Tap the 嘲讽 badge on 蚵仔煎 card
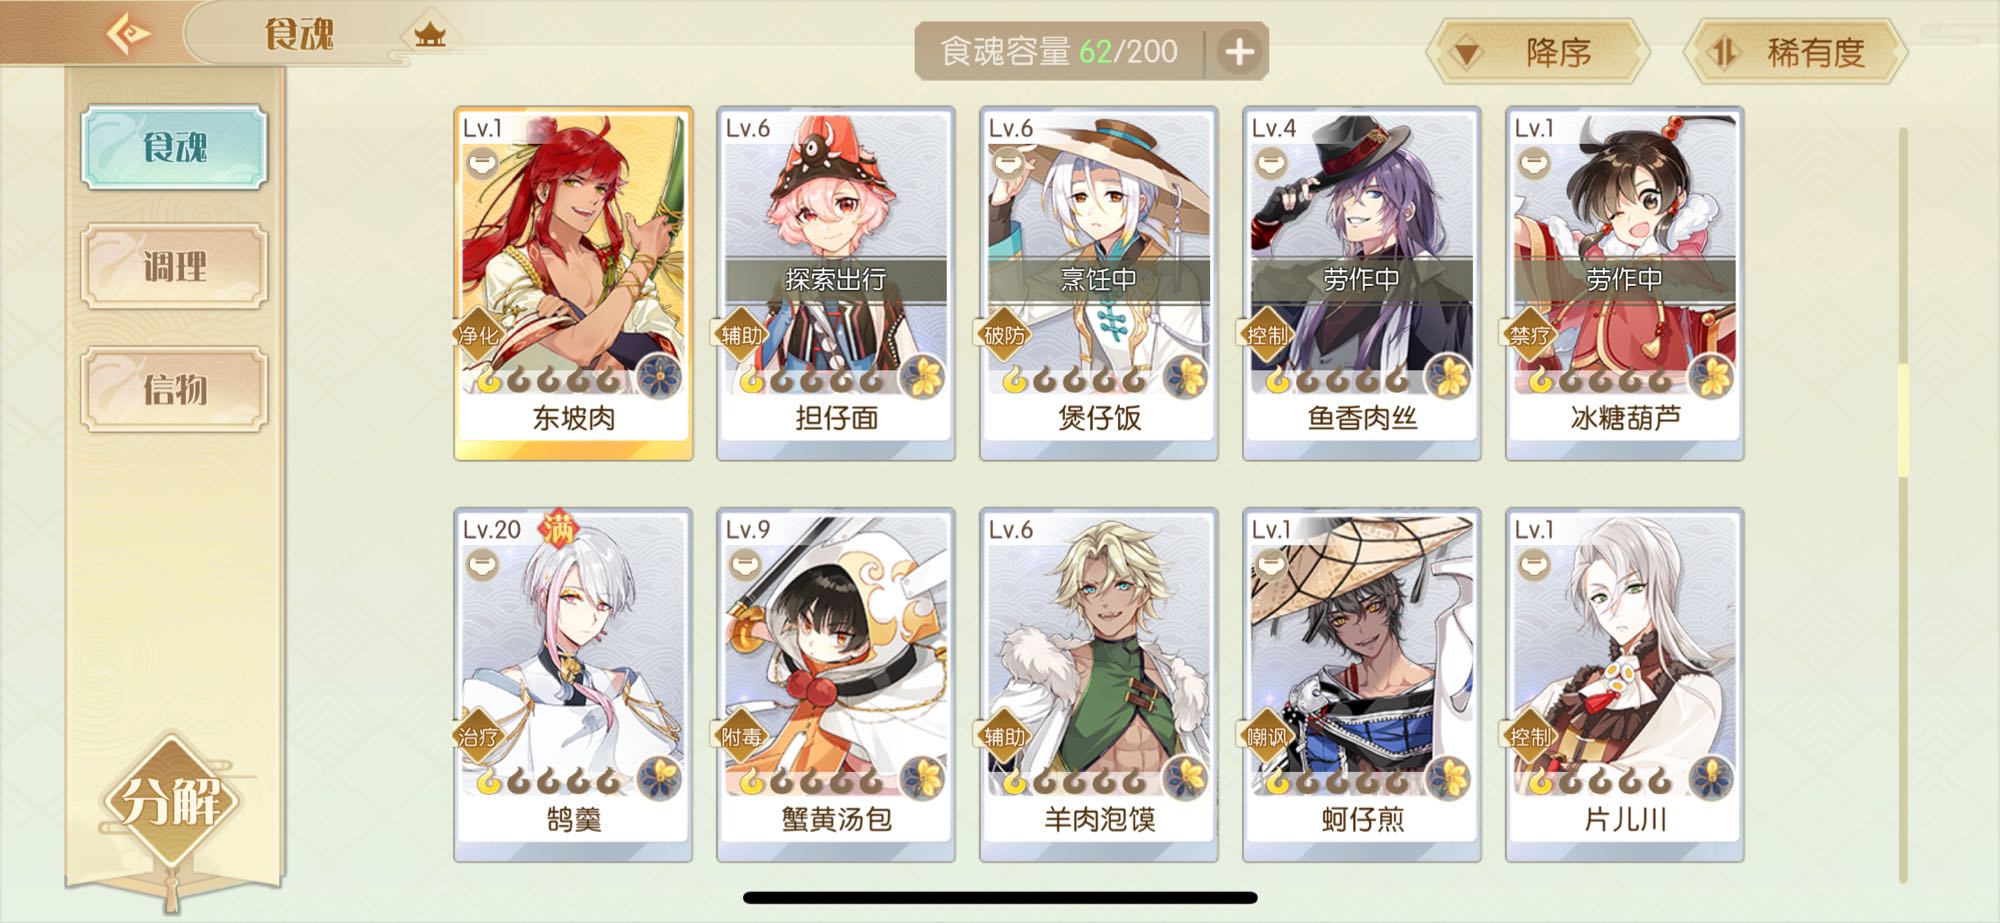The height and width of the screenshot is (923, 2000). 1267,737
